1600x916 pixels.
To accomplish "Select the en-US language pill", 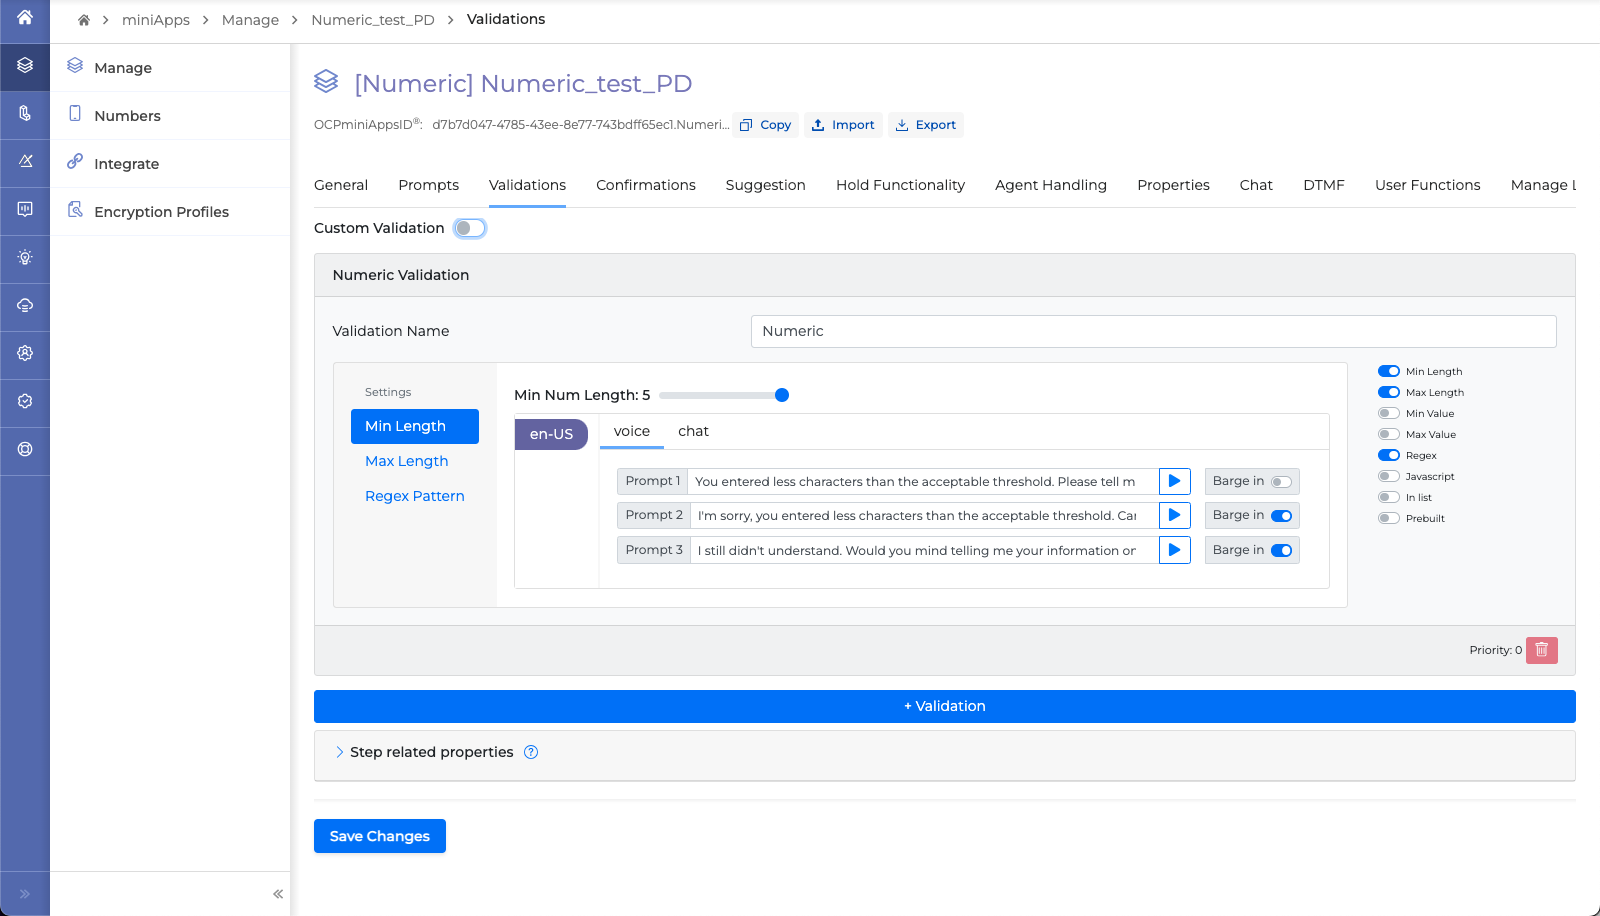I will pos(551,434).
